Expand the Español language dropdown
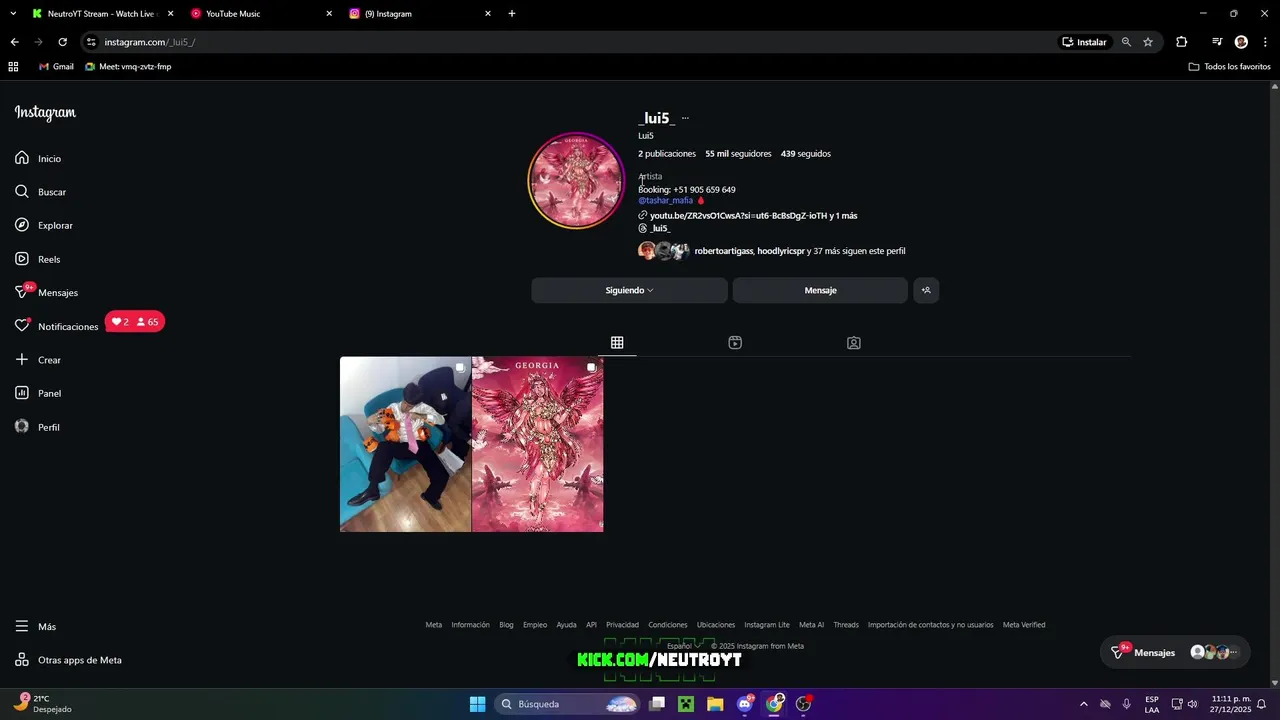 [x=684, y=646]
